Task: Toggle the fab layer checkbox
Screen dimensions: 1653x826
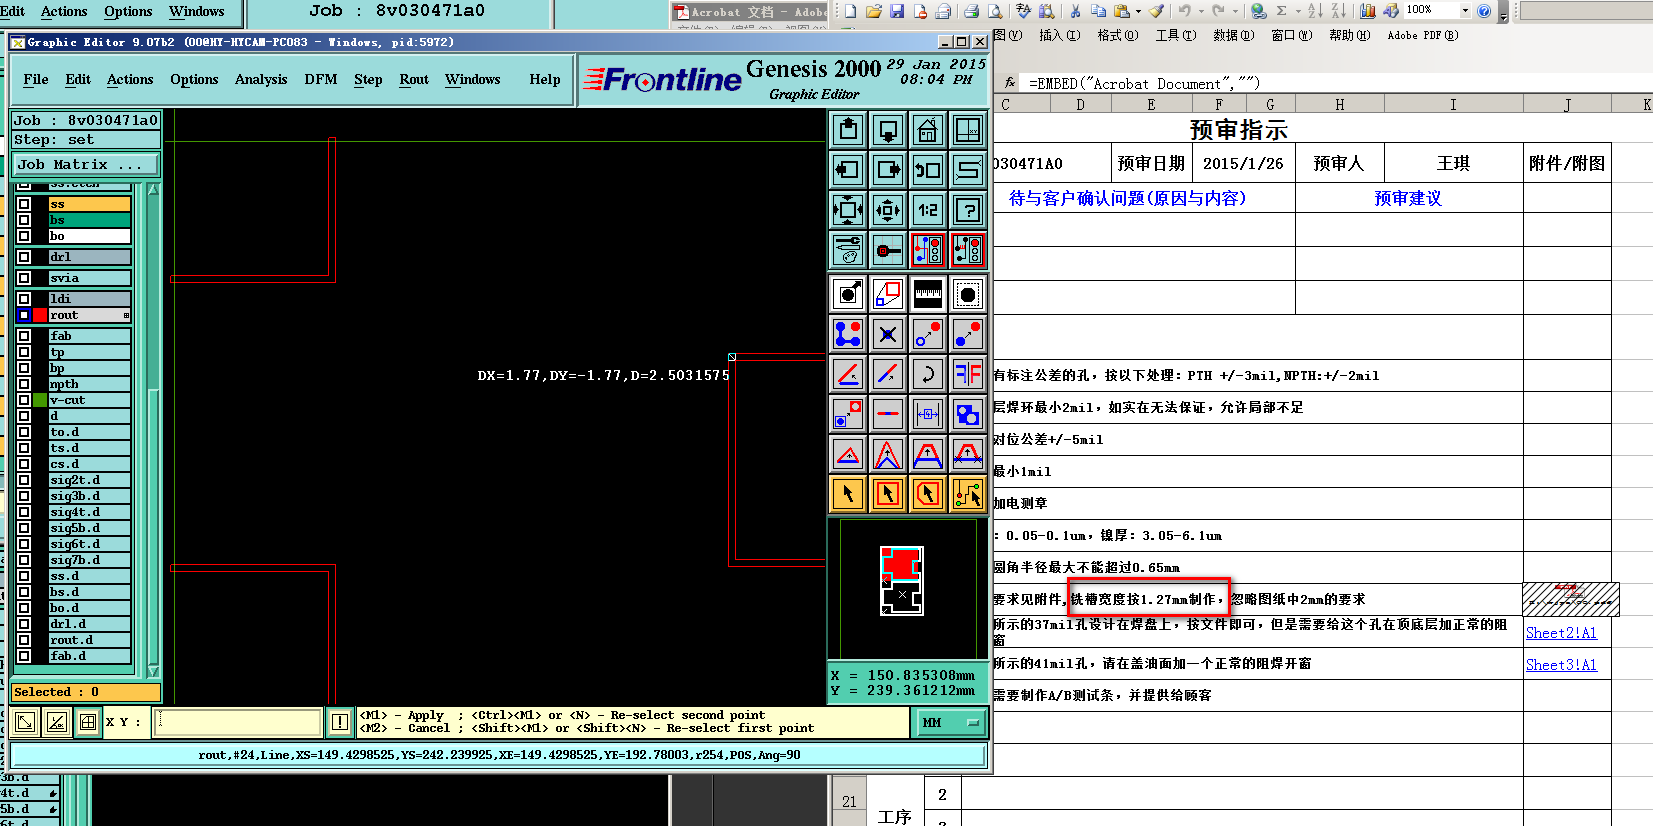Action: pyautogui.click(x=24, y=336)
